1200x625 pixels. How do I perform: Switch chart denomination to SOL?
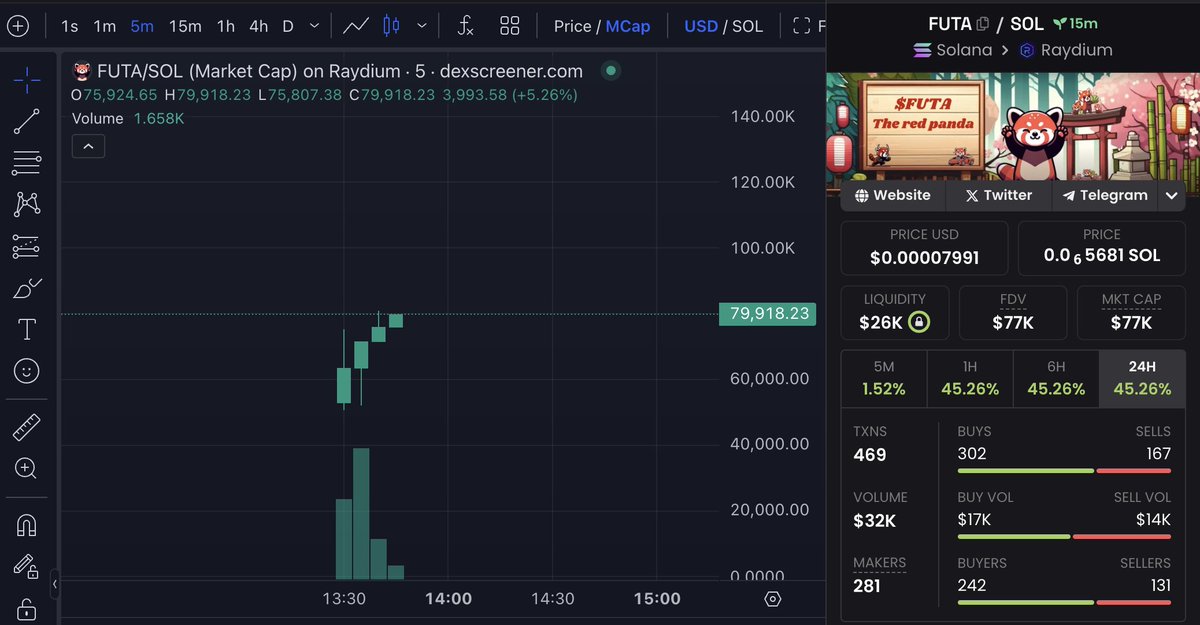pos(748,26)
